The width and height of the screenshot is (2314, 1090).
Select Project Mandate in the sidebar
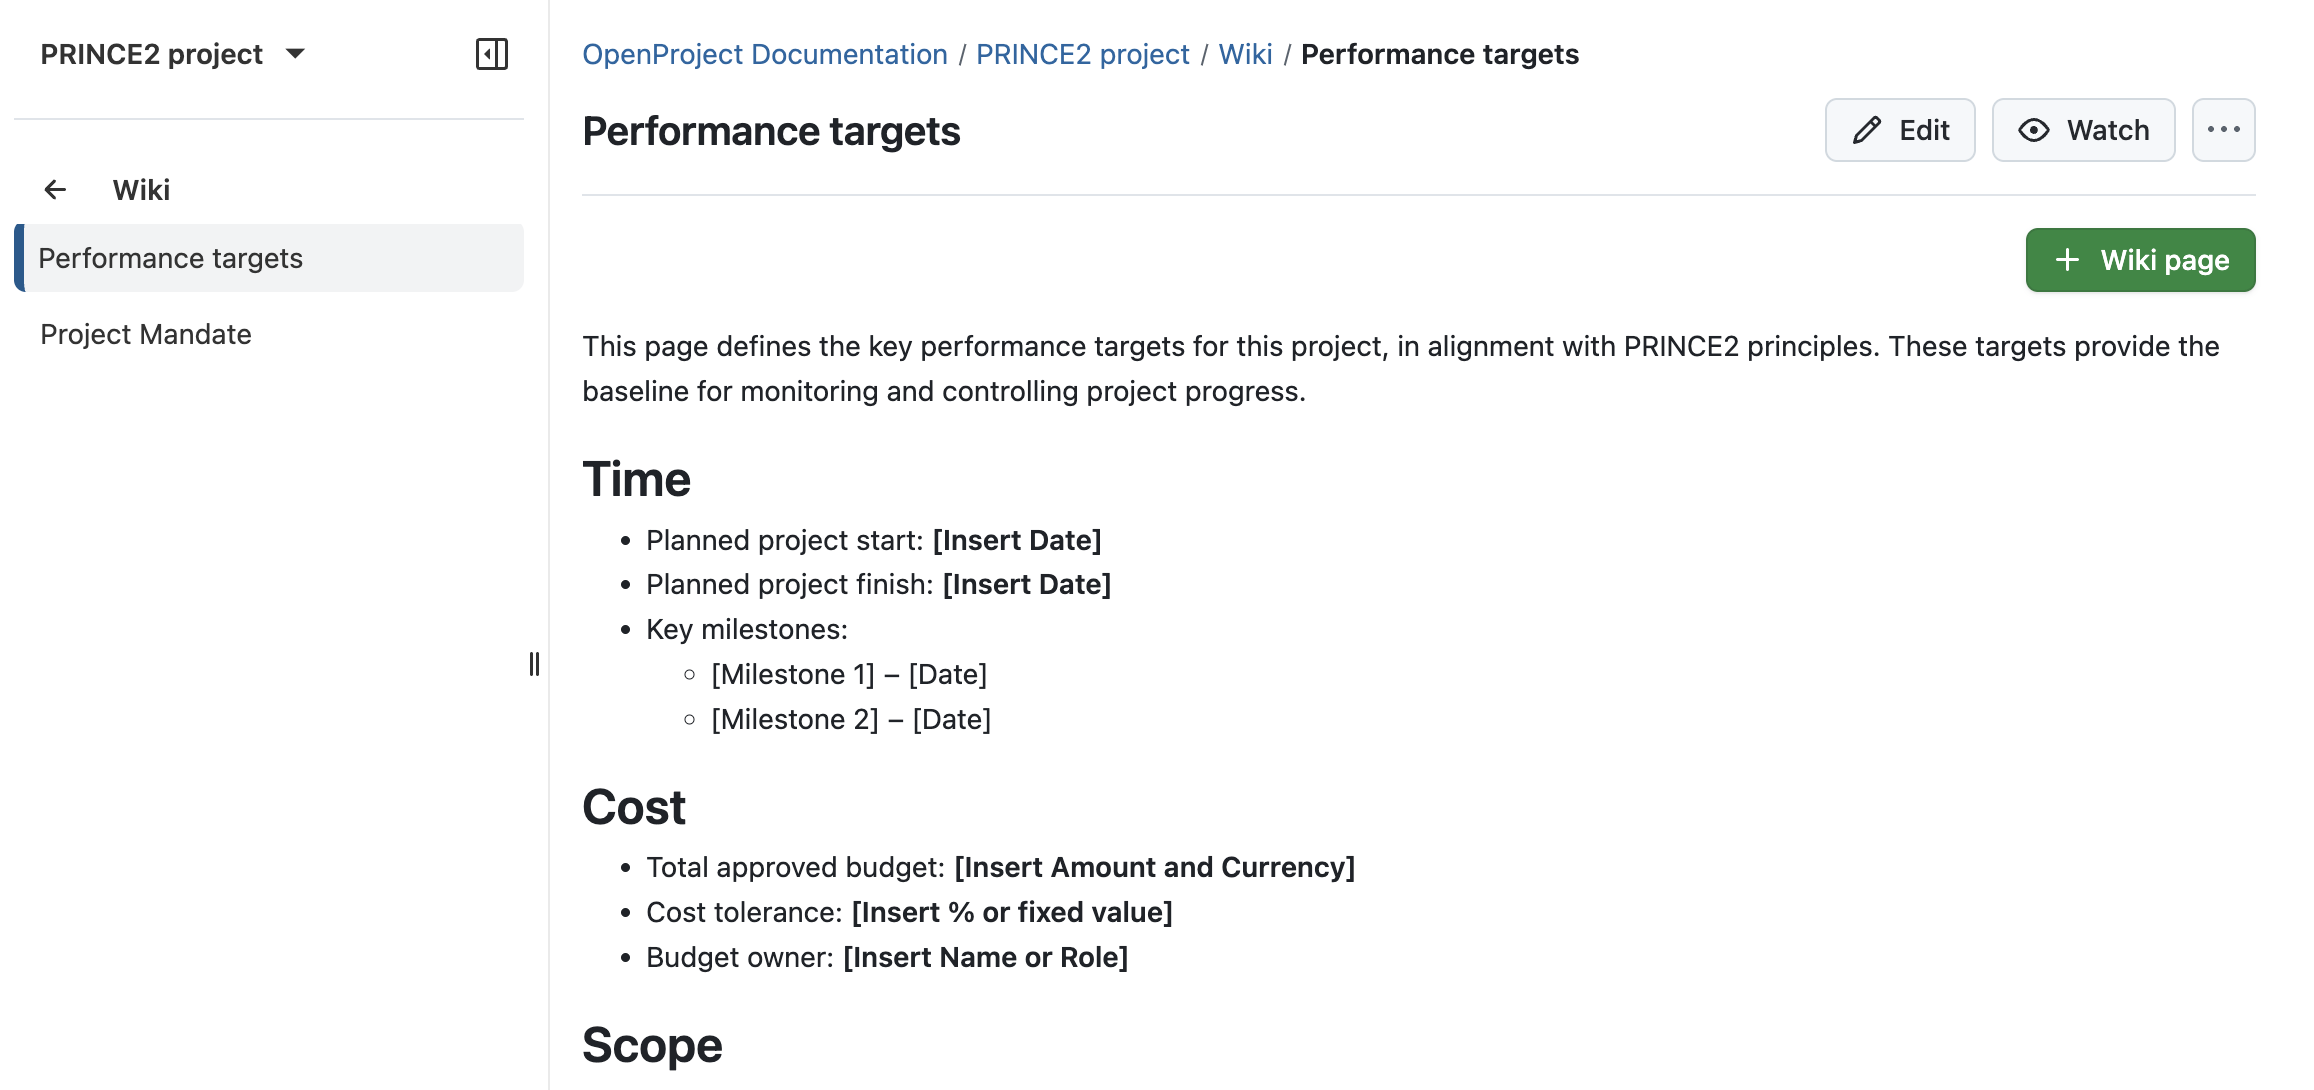pyautogui.click(x=145, y=334)
